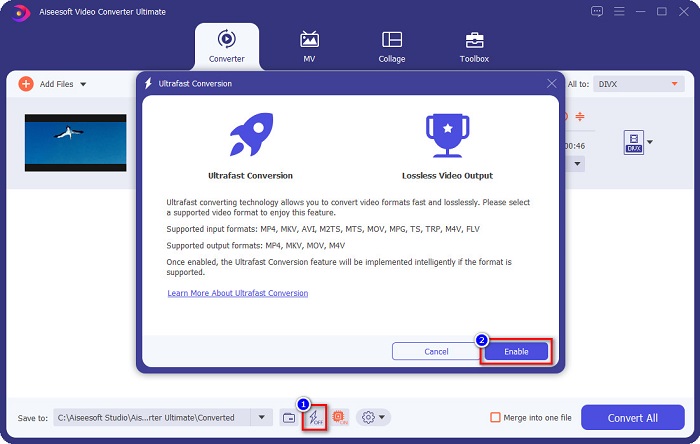Toggle the hardware acceleration chip icon
This screenshot has width=700, height=444.
click(339, 418)
